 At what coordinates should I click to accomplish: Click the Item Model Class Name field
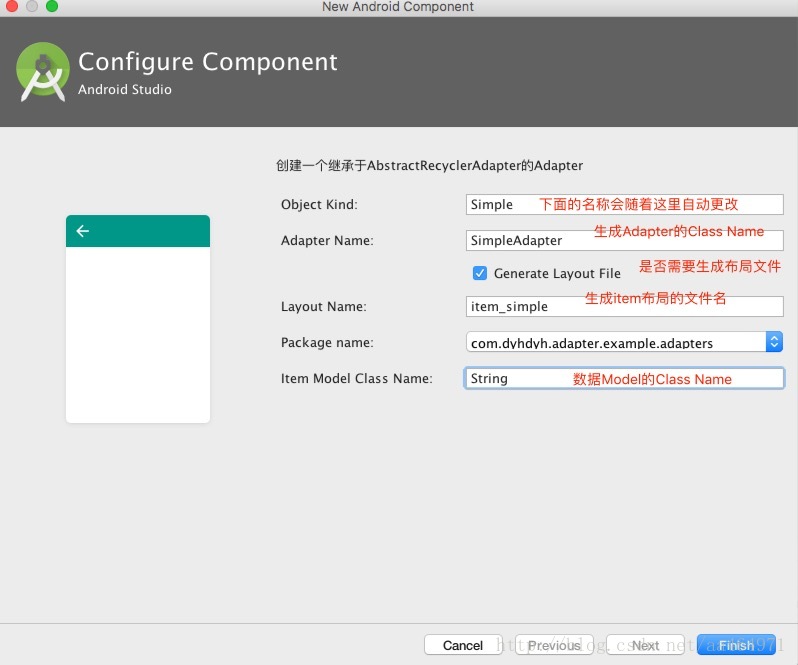tap(624, 378)
